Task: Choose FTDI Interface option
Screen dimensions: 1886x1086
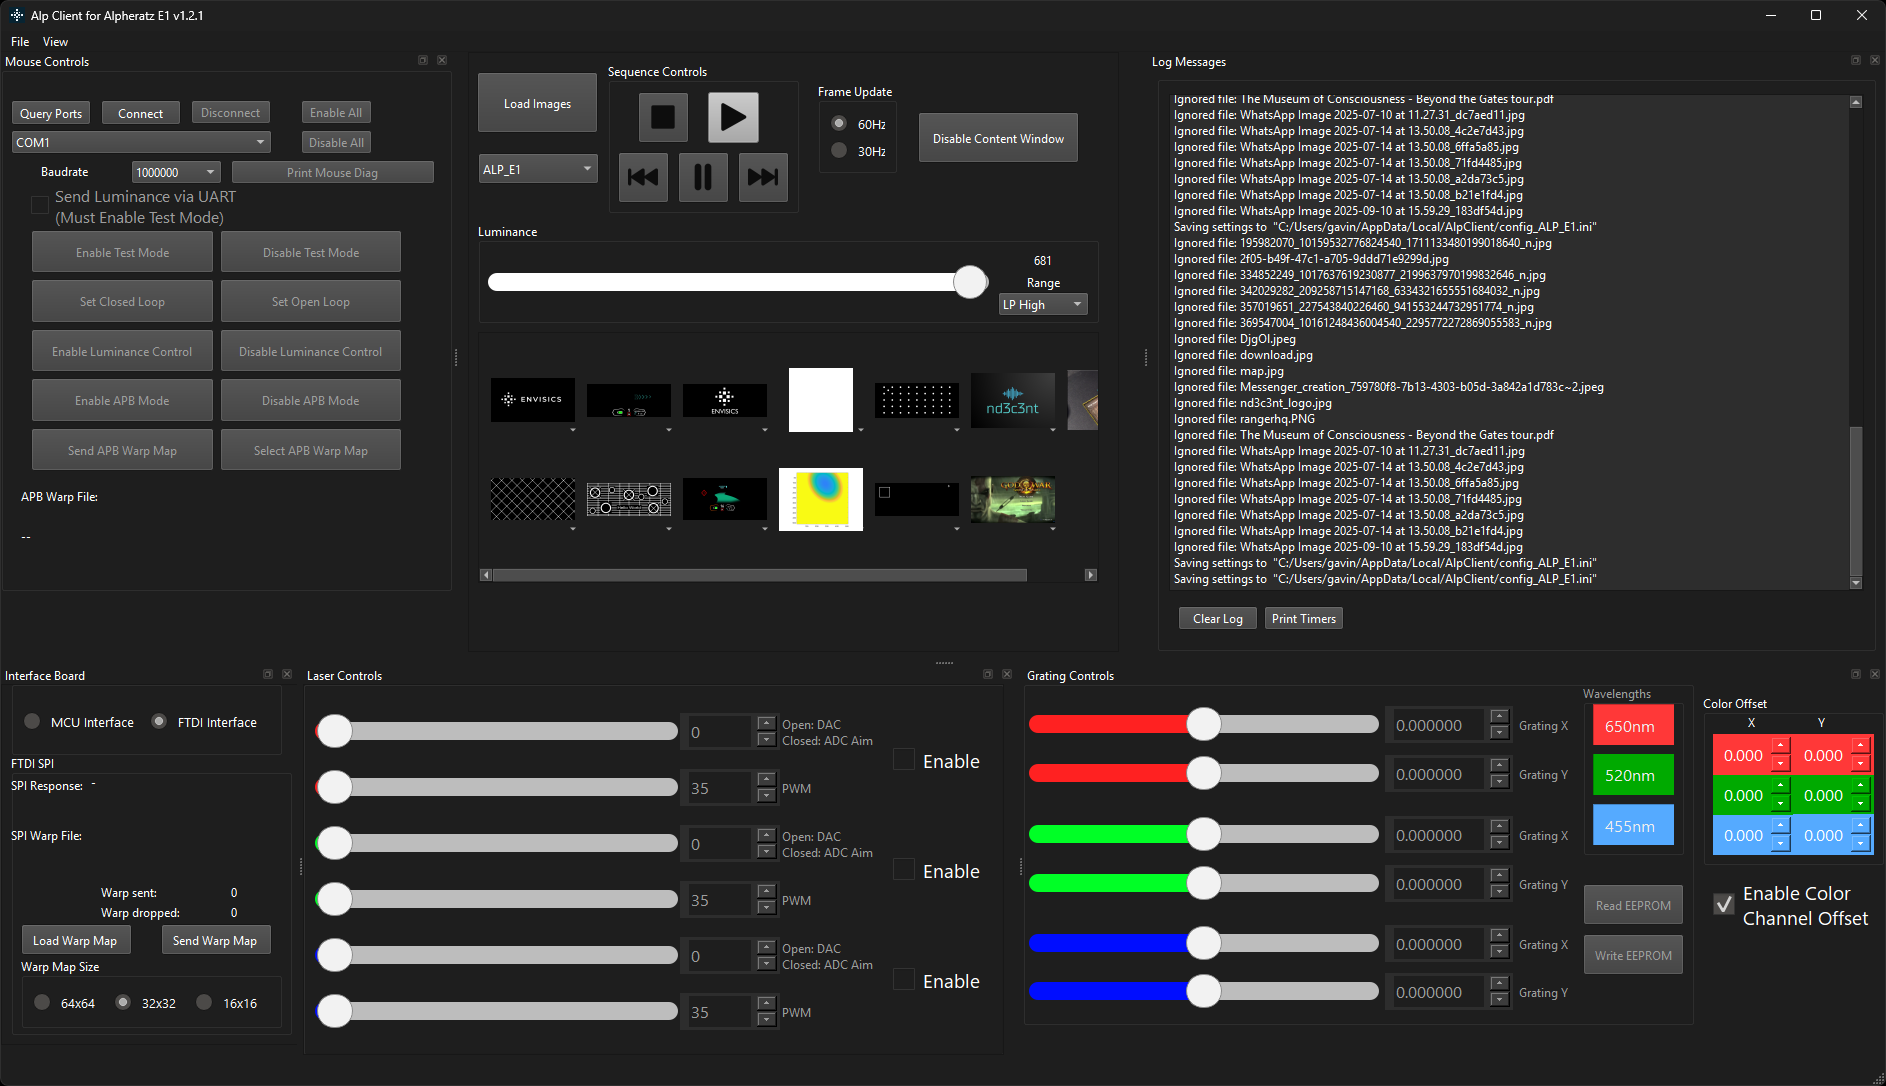Action: click(159, 722)
